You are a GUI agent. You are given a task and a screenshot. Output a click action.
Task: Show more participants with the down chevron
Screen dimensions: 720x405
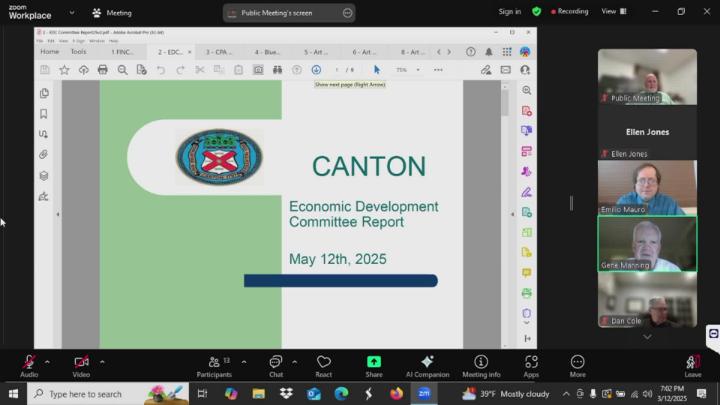coord(647,337)
